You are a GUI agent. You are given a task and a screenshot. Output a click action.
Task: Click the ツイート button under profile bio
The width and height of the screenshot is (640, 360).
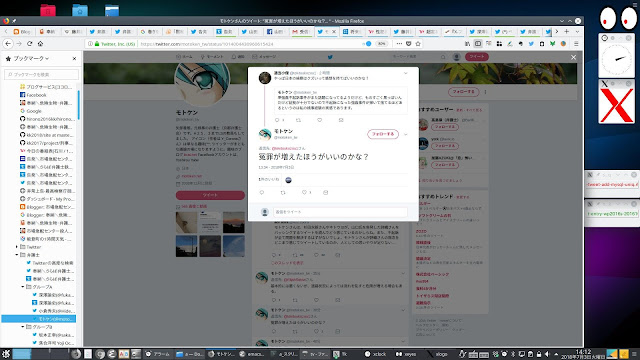coord(210,195)
